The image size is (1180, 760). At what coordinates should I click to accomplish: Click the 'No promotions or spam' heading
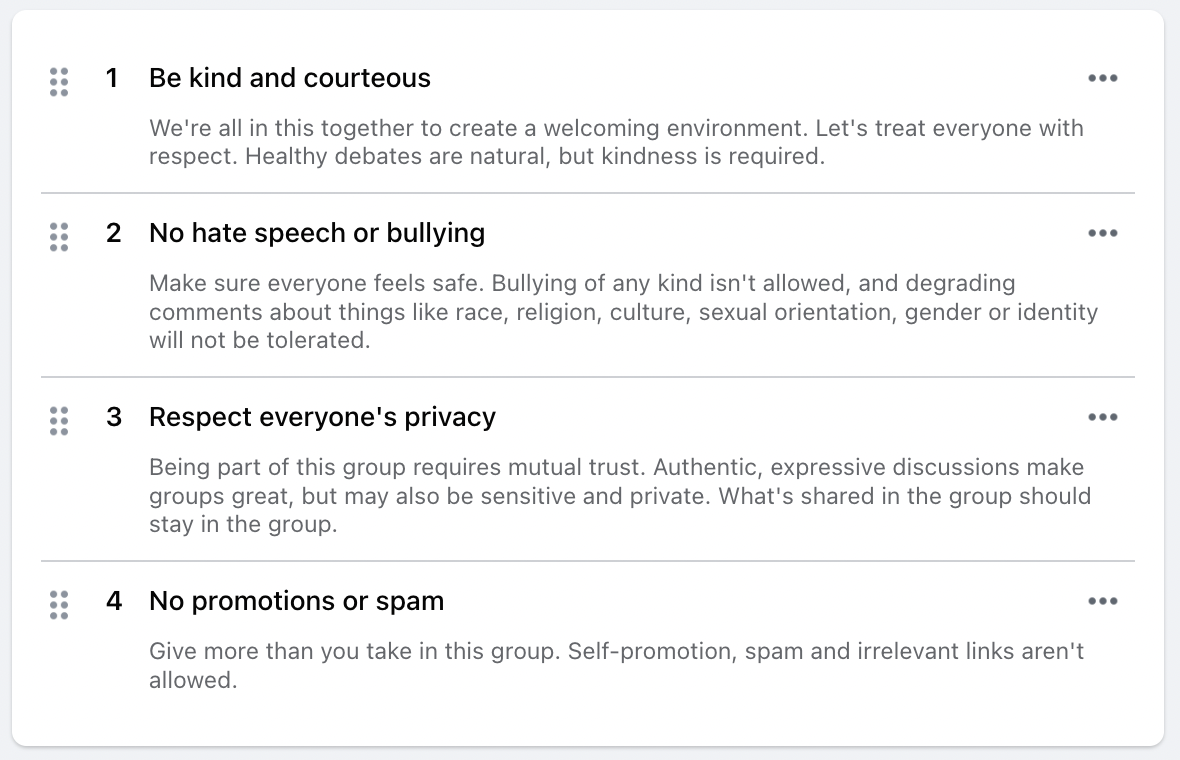(x=297, y=601)
